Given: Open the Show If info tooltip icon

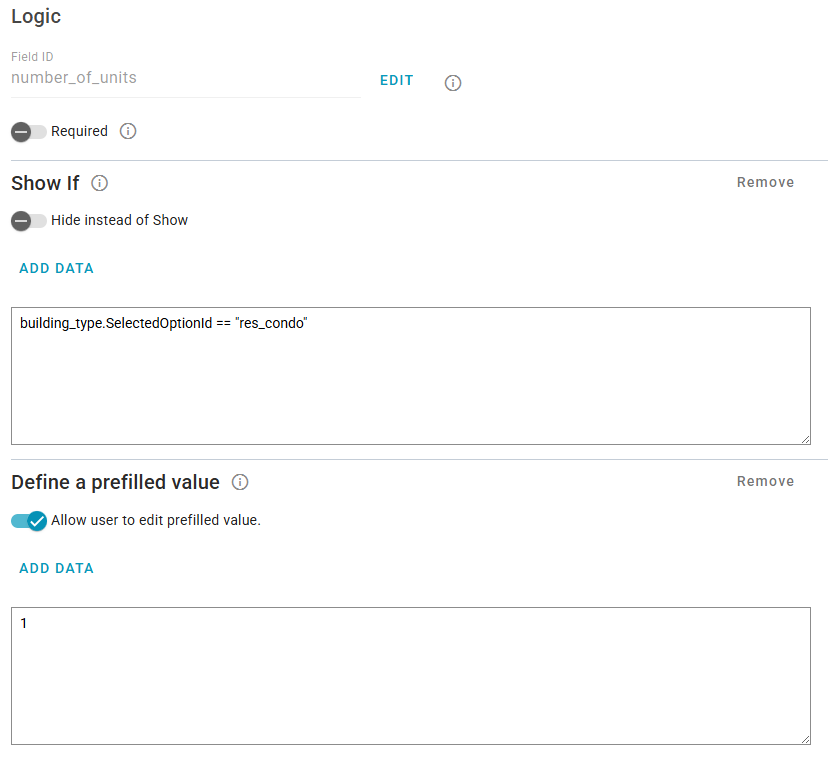Looking at the screenshot, I should 100,183.
